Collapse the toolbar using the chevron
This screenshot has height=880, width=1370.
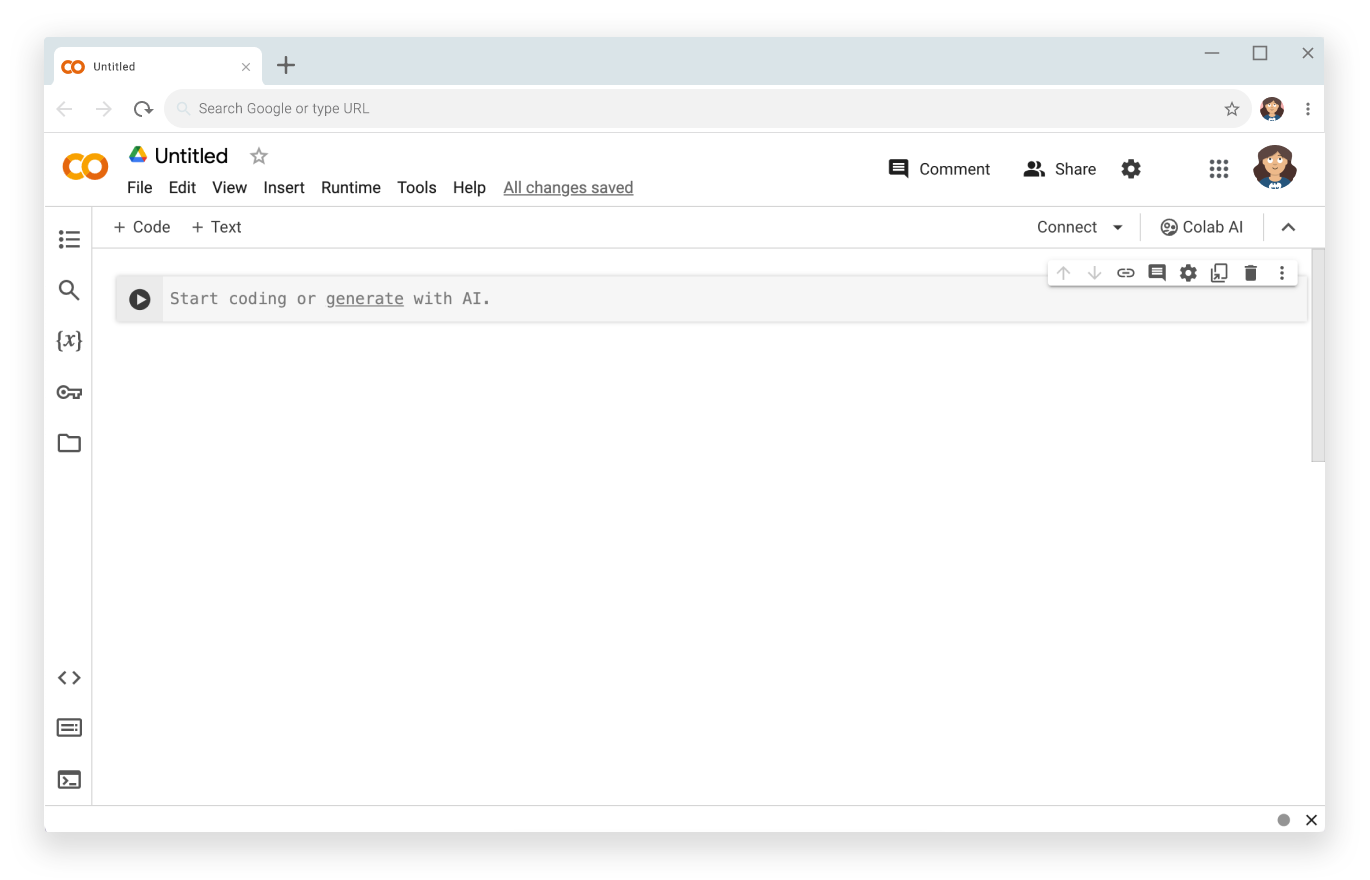coord(1288,227)
